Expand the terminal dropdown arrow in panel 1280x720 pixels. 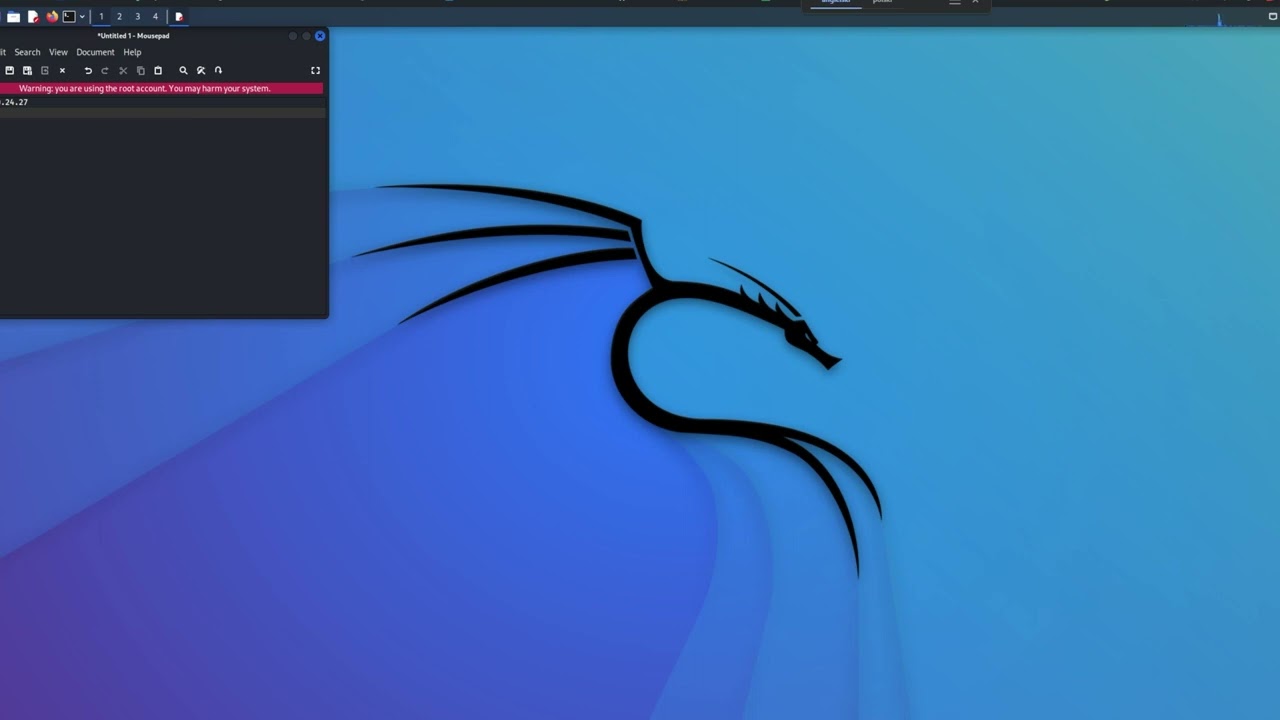click(x=82, y=17)
